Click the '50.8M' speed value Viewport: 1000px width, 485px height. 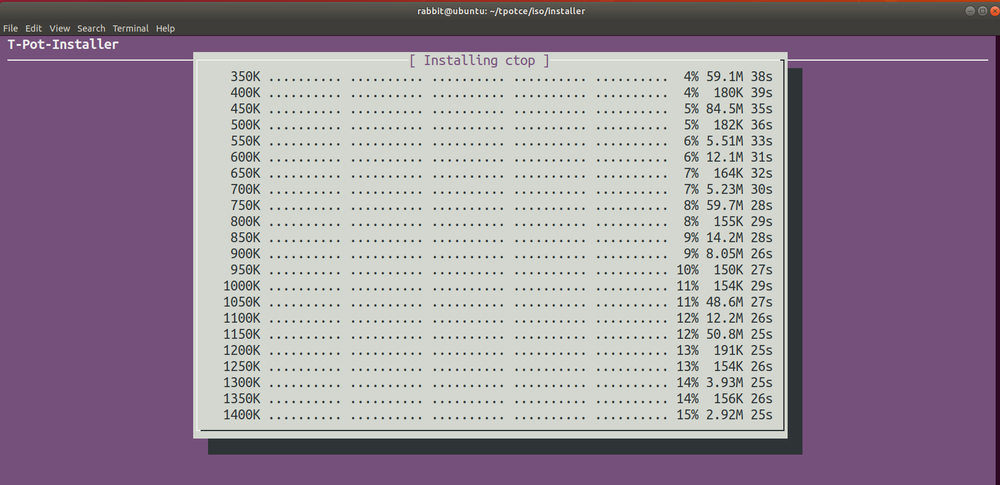point(724,334)
